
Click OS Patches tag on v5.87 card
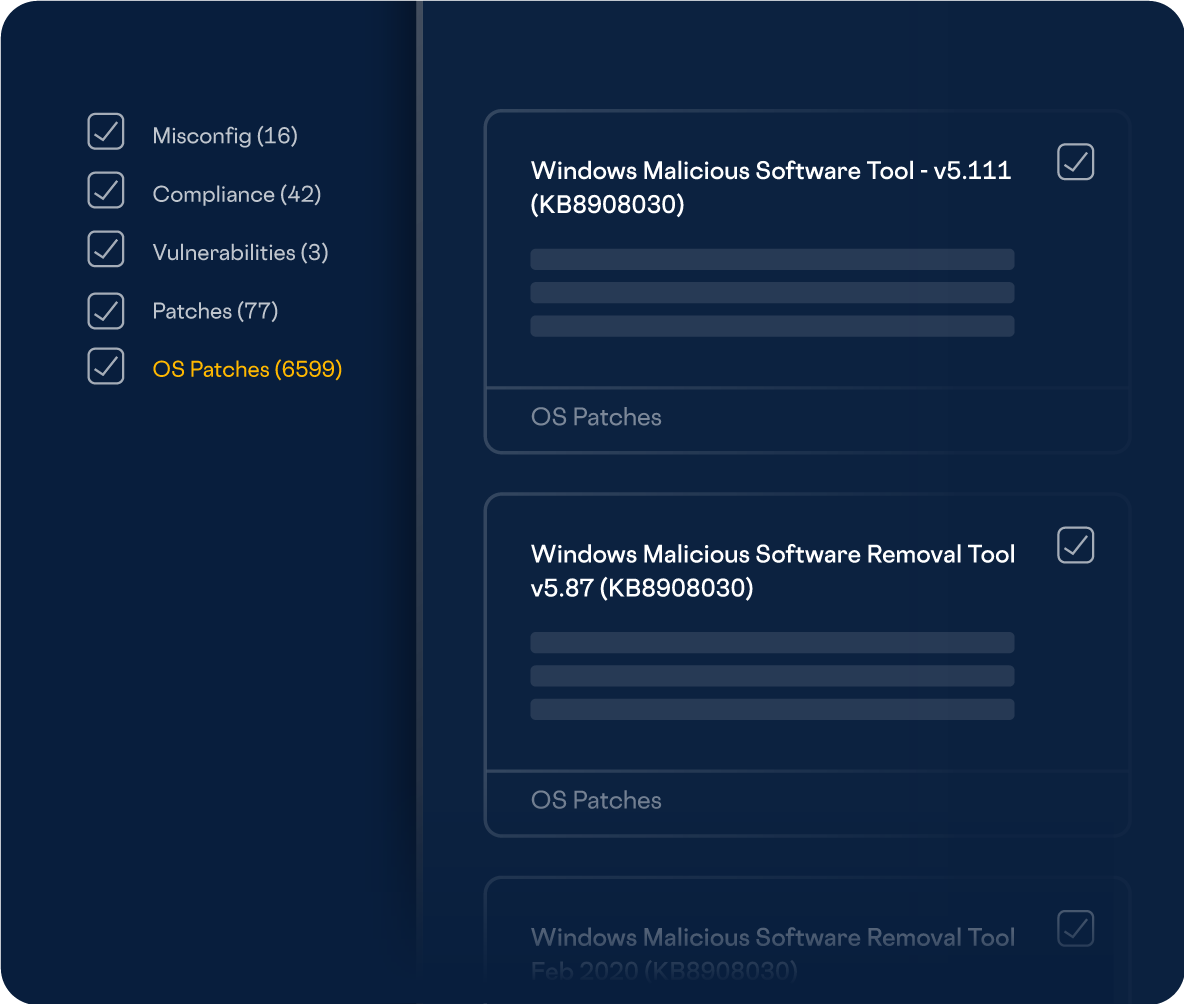pos(596,800)
